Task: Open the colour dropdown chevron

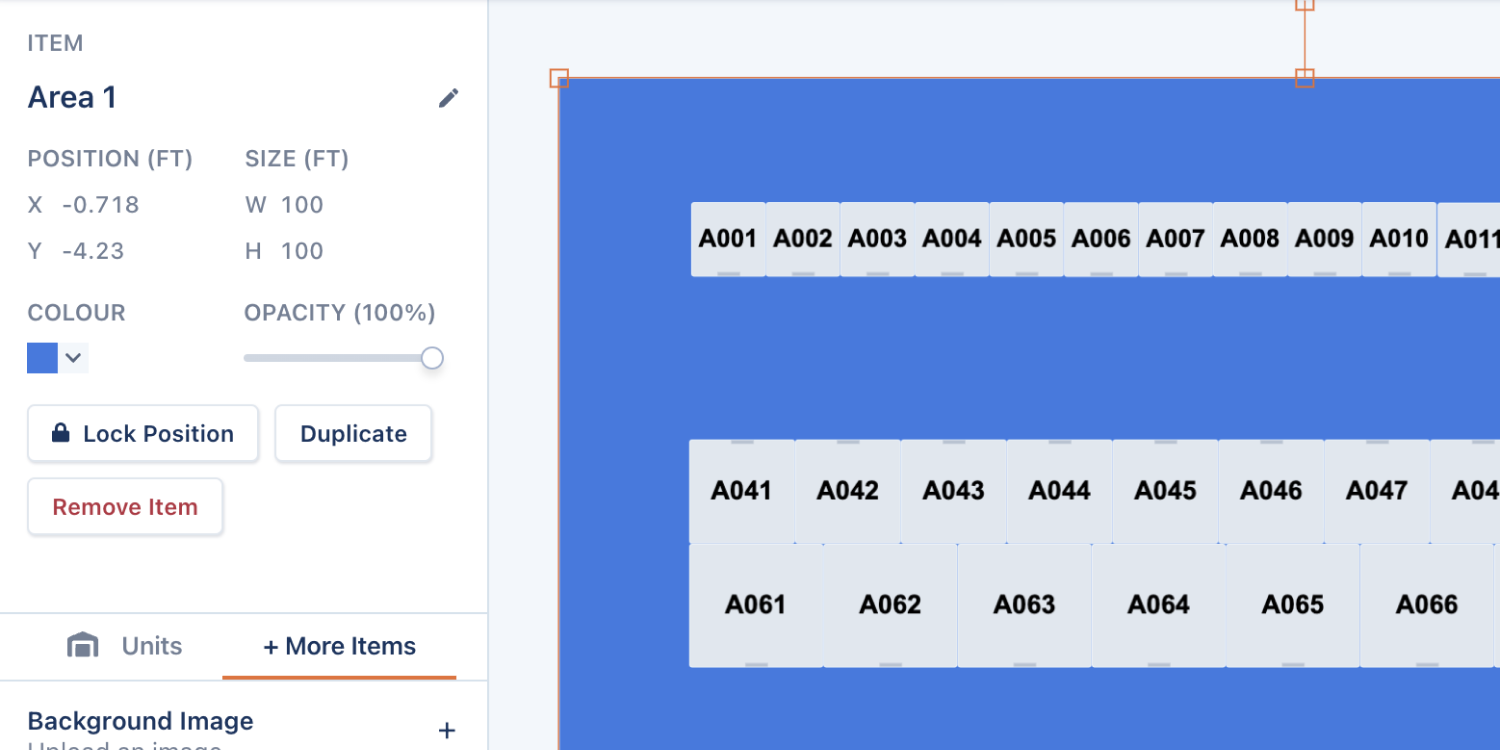Action: (73, 358)
